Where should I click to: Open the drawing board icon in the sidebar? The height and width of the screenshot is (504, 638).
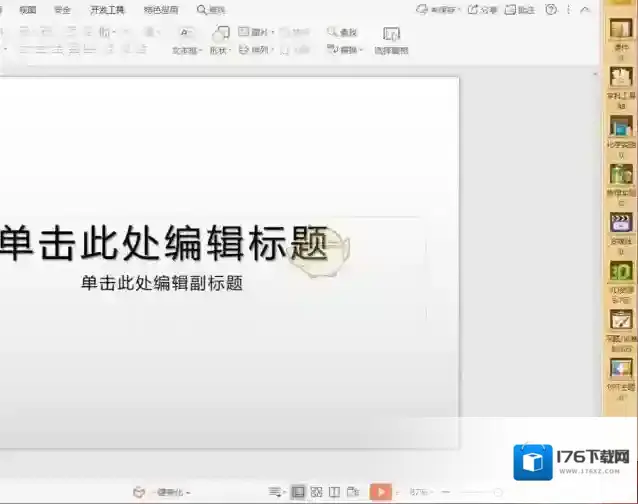[x=621, y=319]
